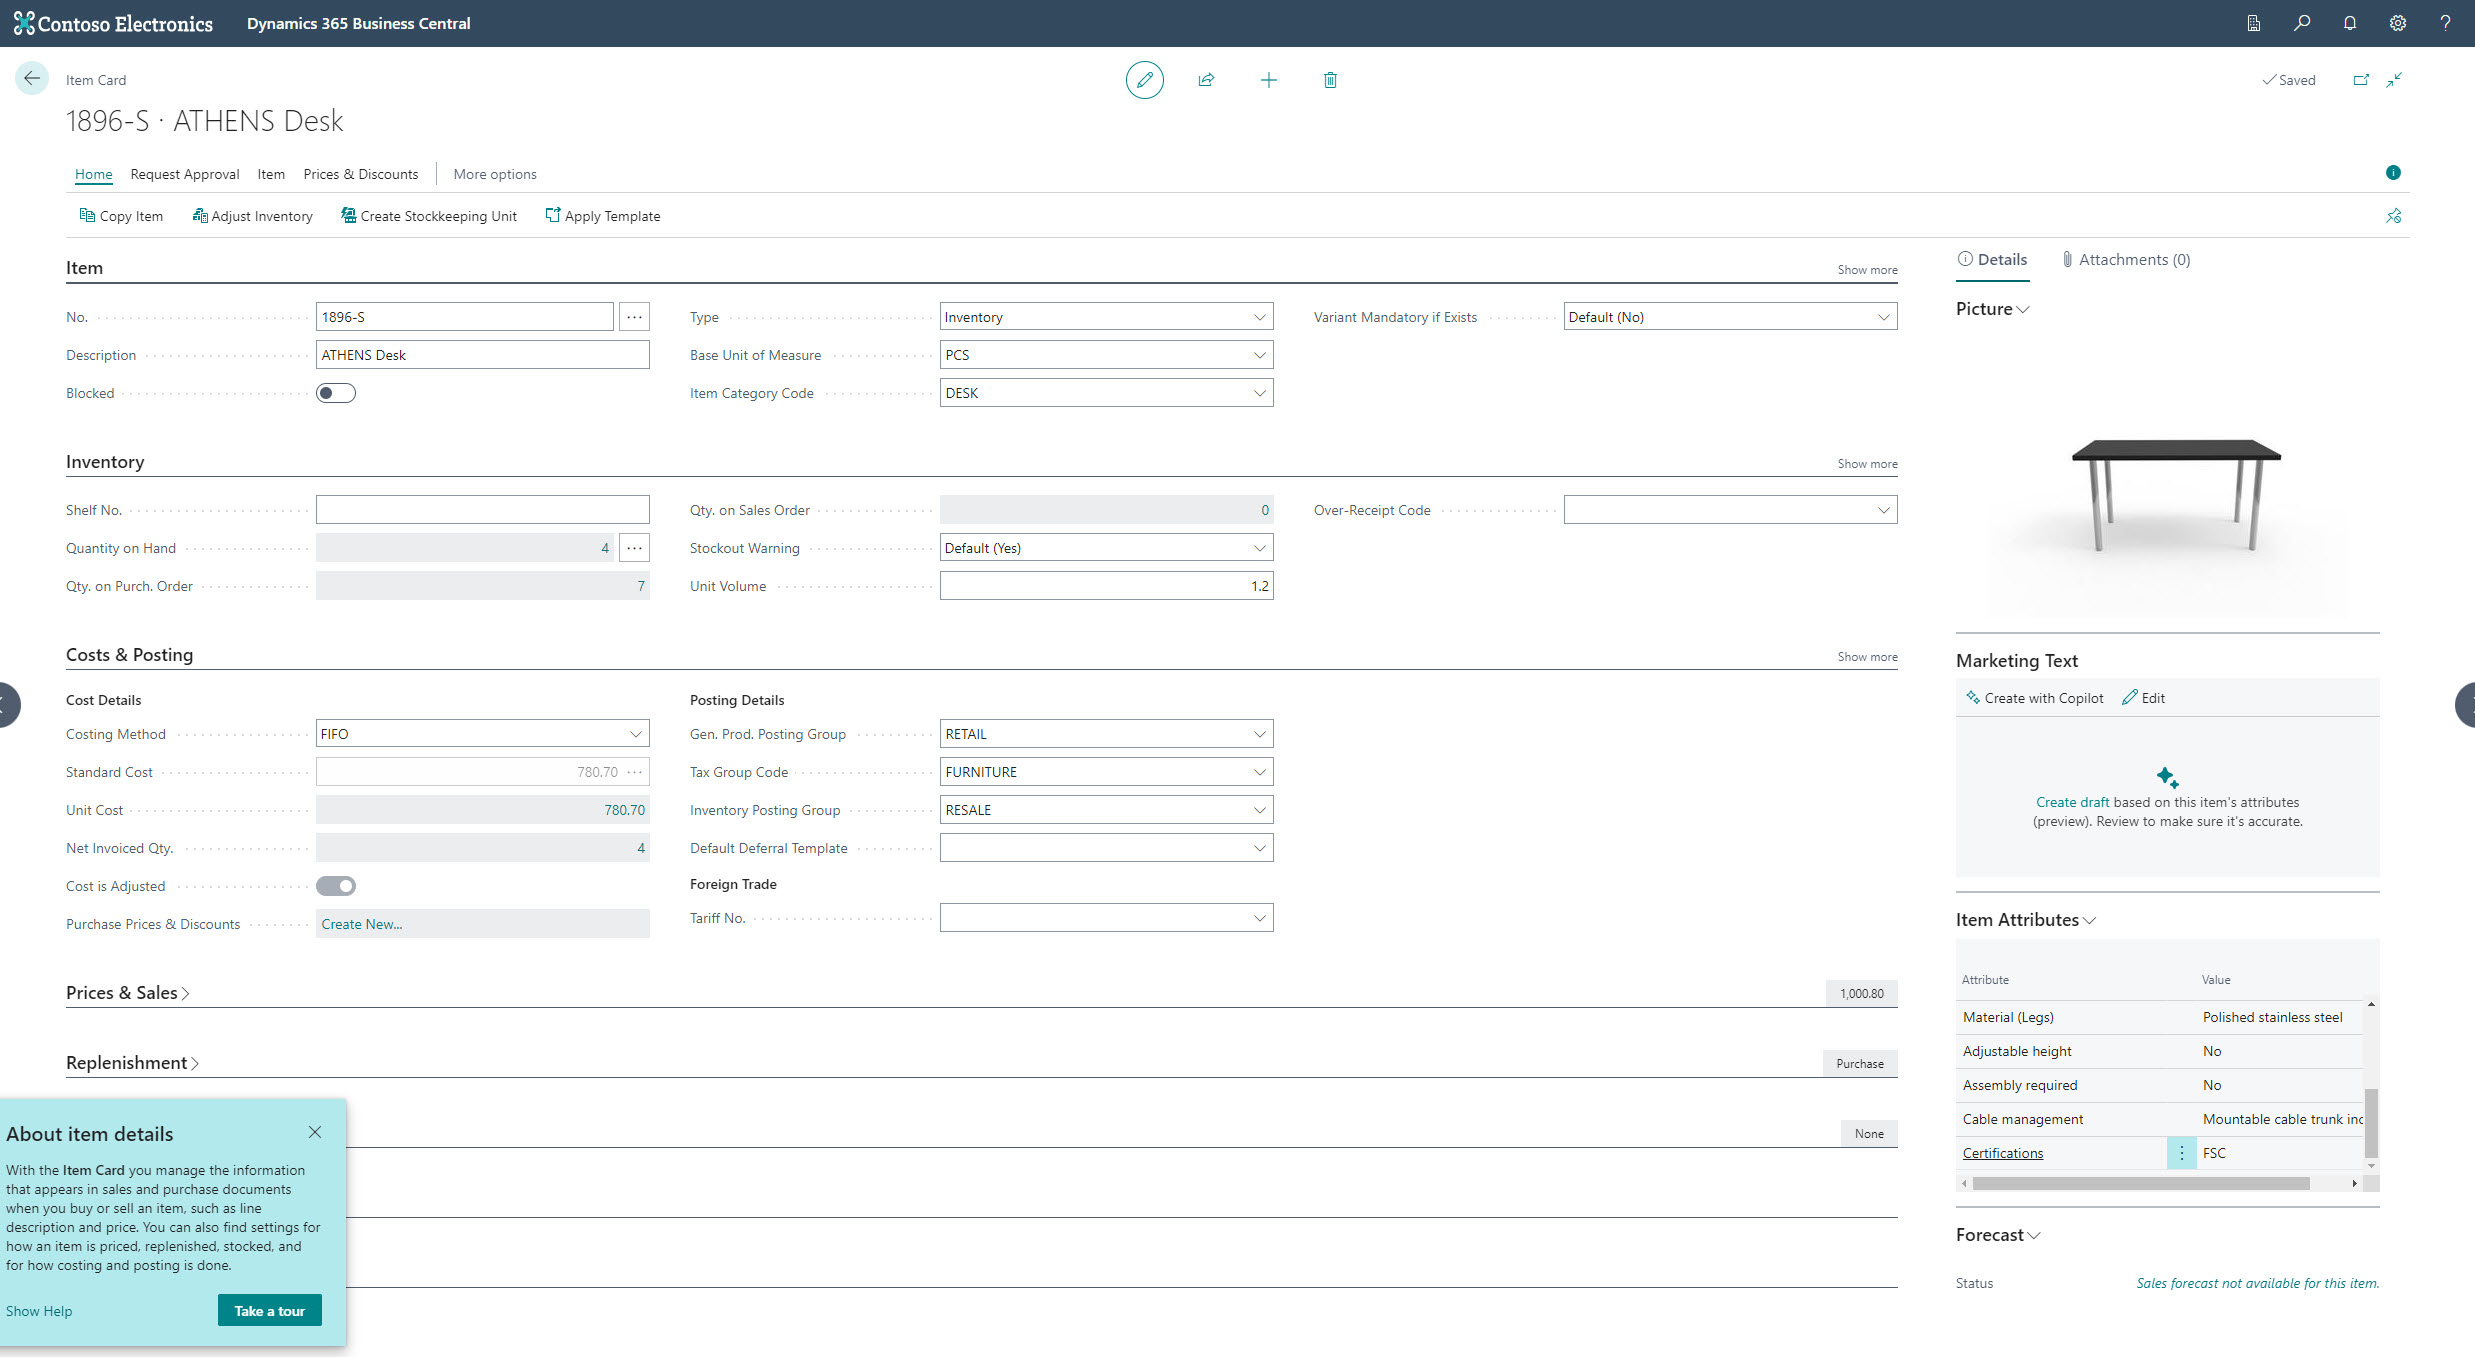This screenshot has height=1357, width=2475.
Task: Click the pencil edit icon
Action: click(1144, 80)
